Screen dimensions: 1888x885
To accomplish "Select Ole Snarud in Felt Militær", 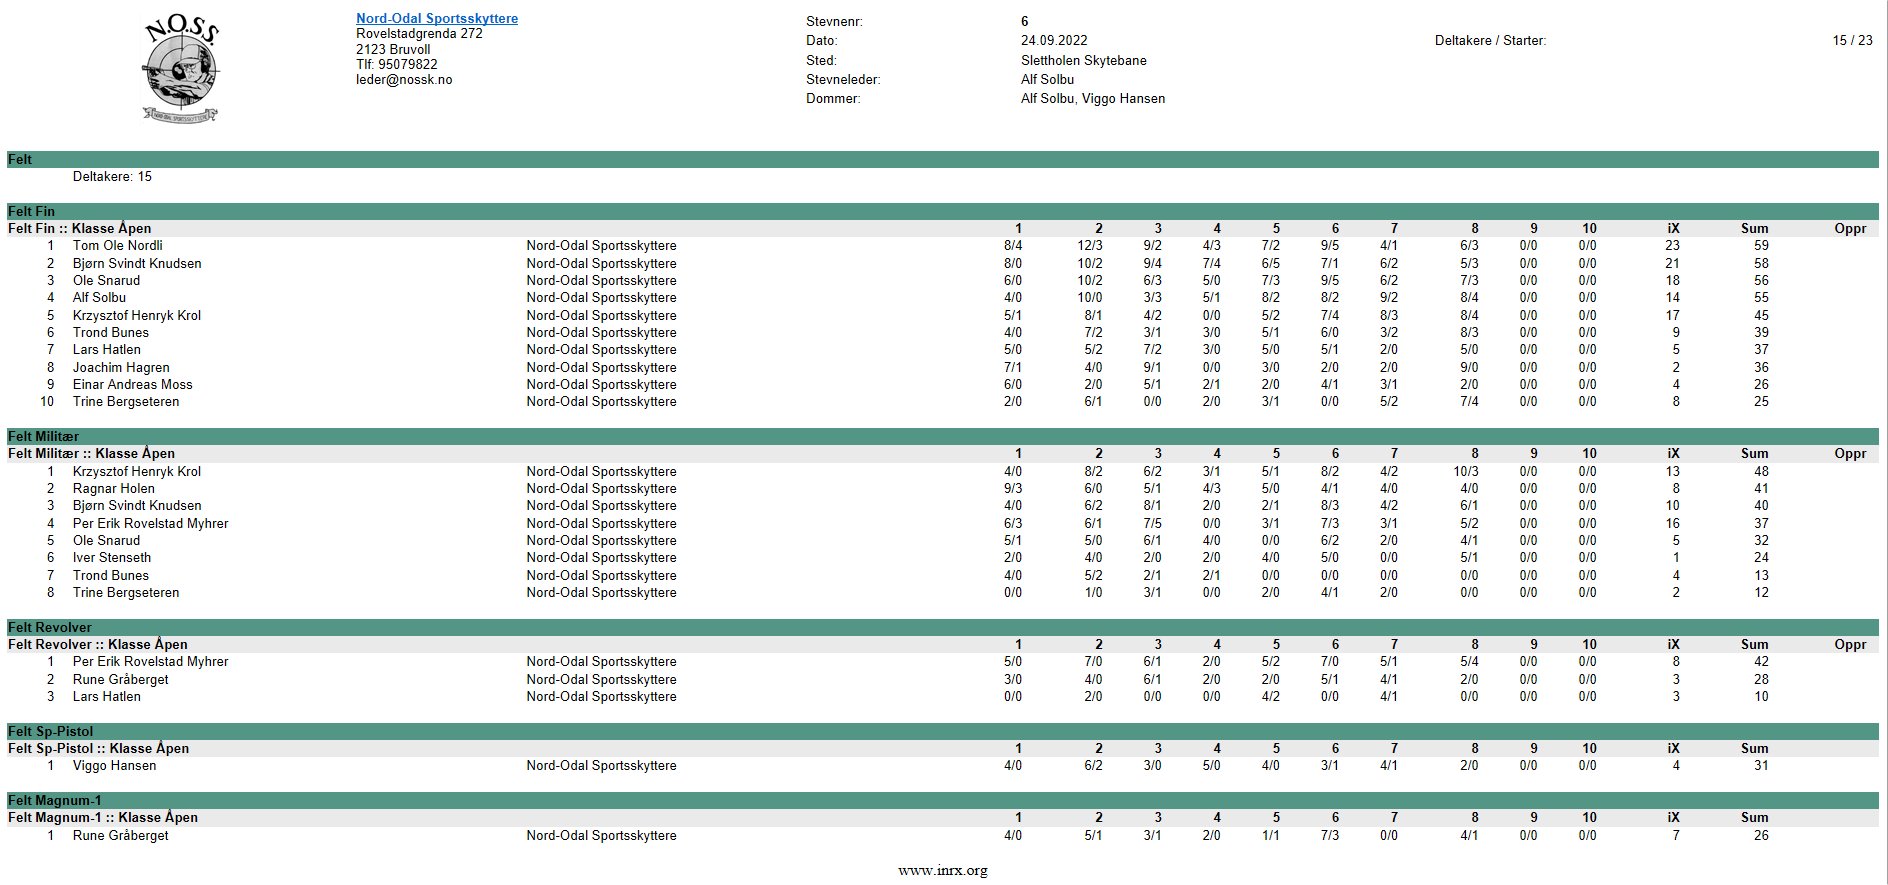I will point(107,541).
